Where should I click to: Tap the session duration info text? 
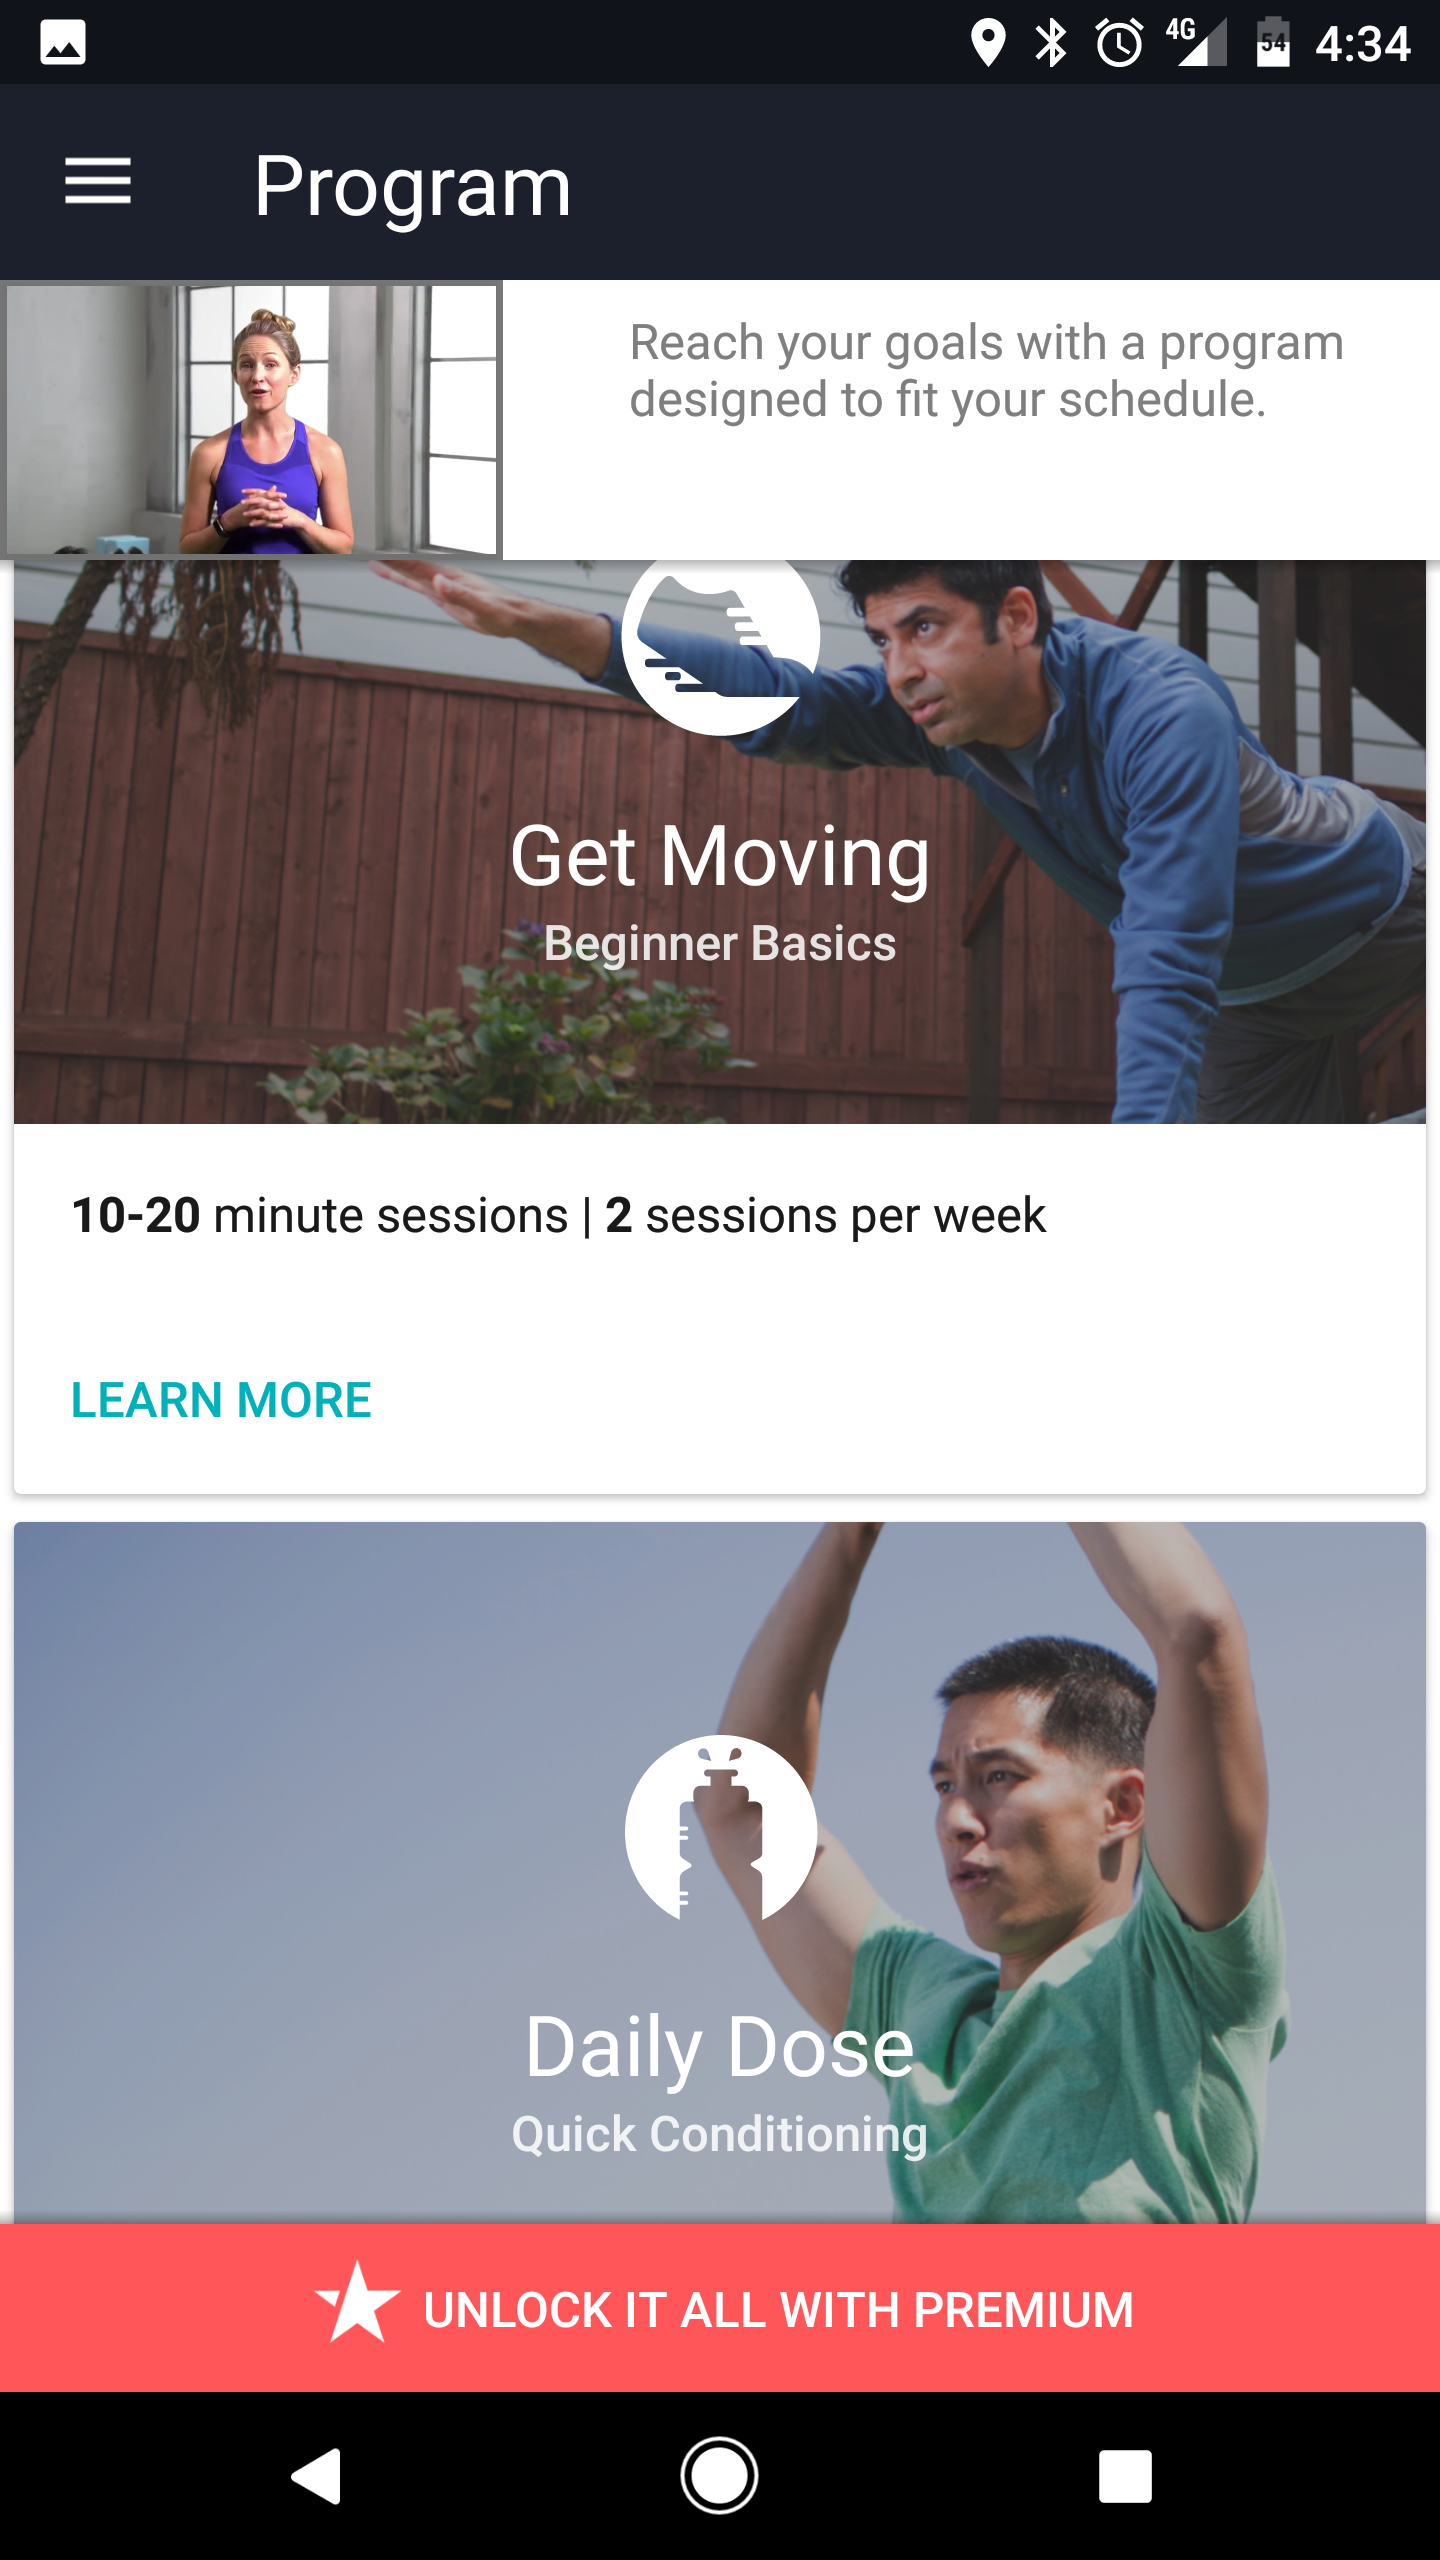click(x=558, y=1215)
